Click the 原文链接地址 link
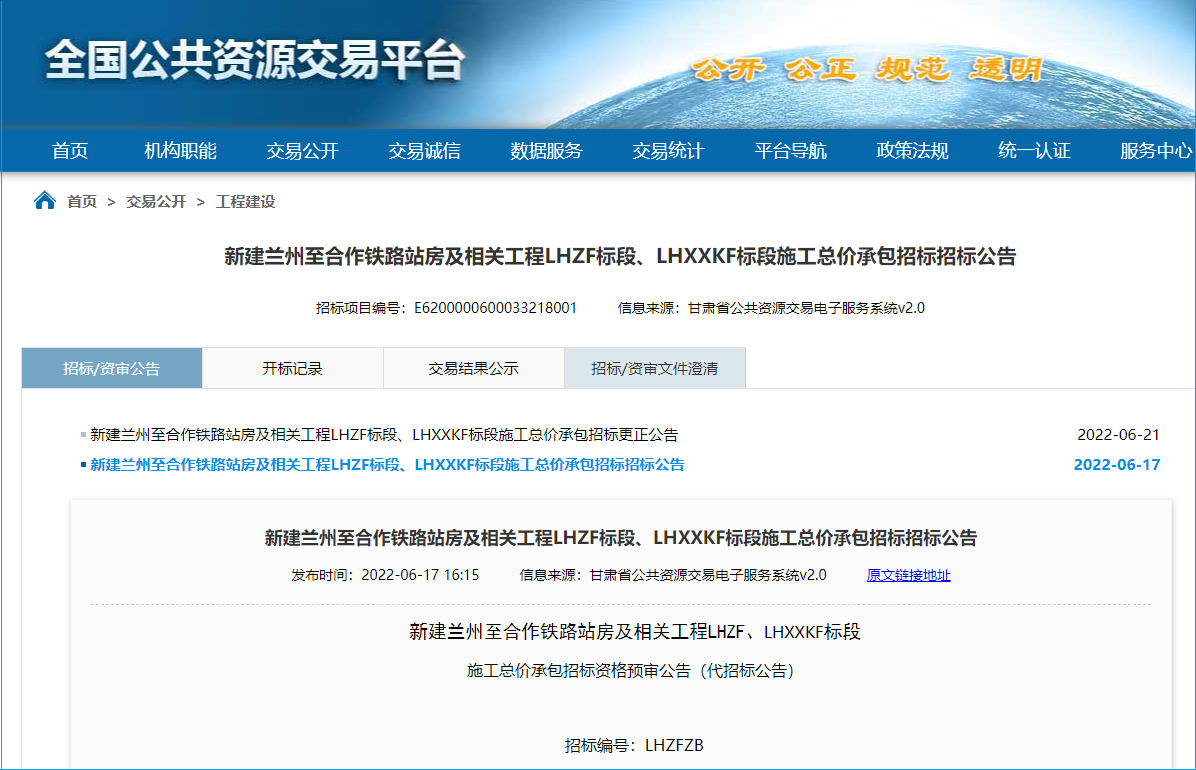1196x770 pixels. point(908,575)
